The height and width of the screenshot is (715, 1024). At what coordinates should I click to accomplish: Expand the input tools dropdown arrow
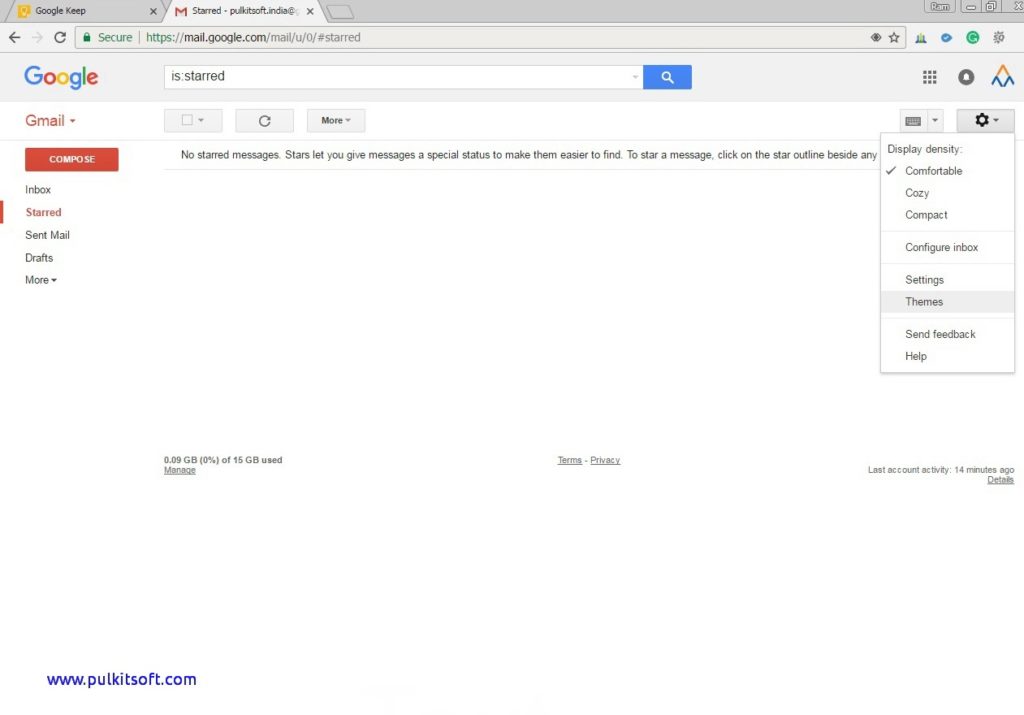click(935, 121)
